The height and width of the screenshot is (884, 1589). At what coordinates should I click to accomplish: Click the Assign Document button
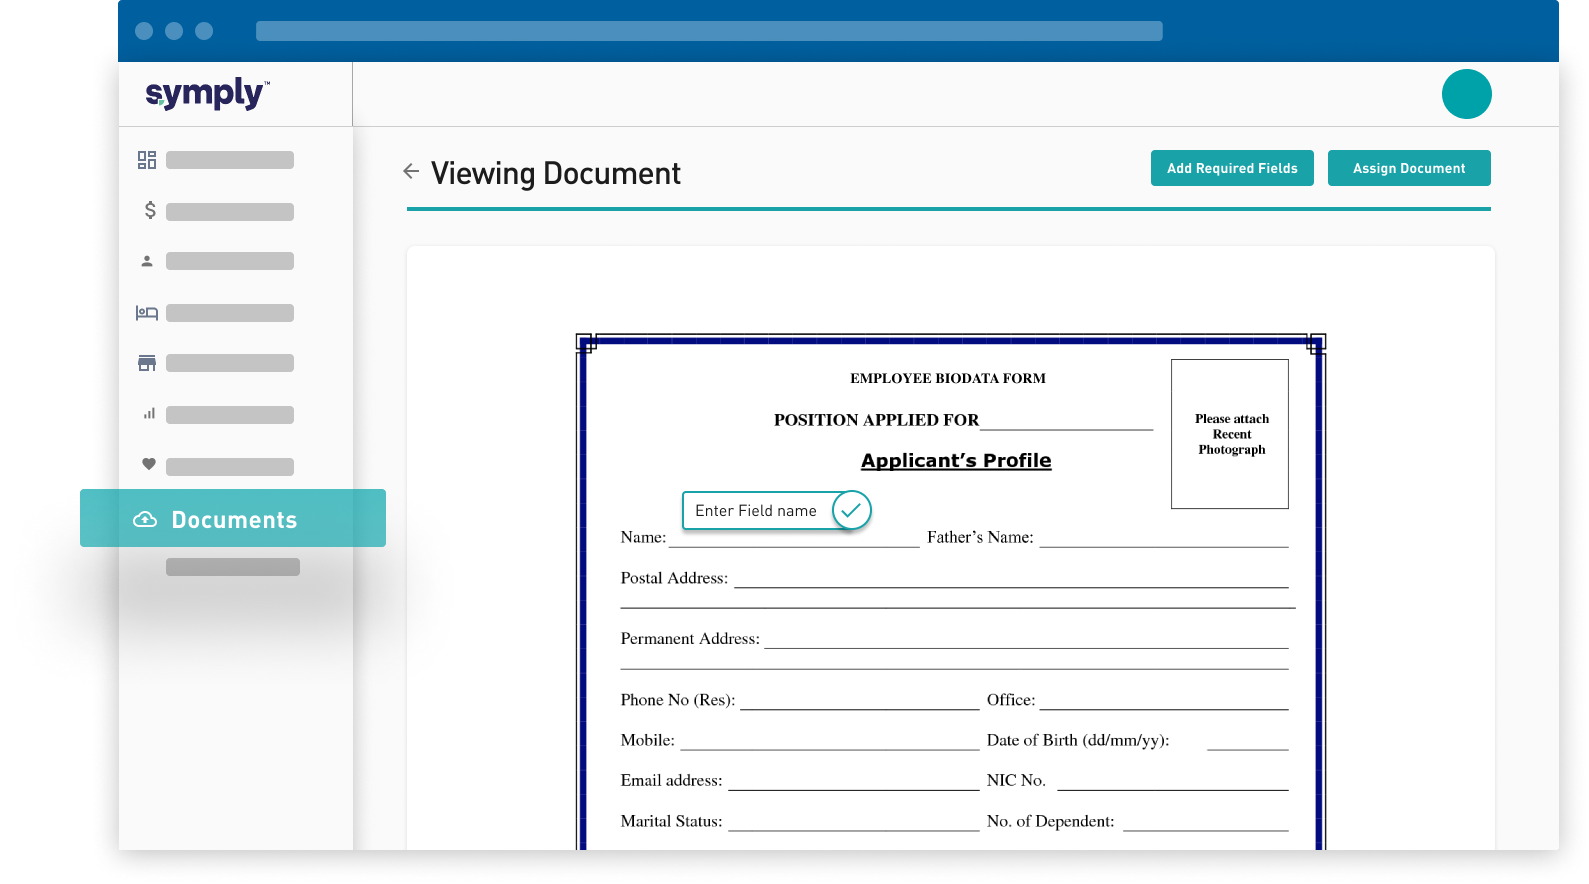[1409, 168]
